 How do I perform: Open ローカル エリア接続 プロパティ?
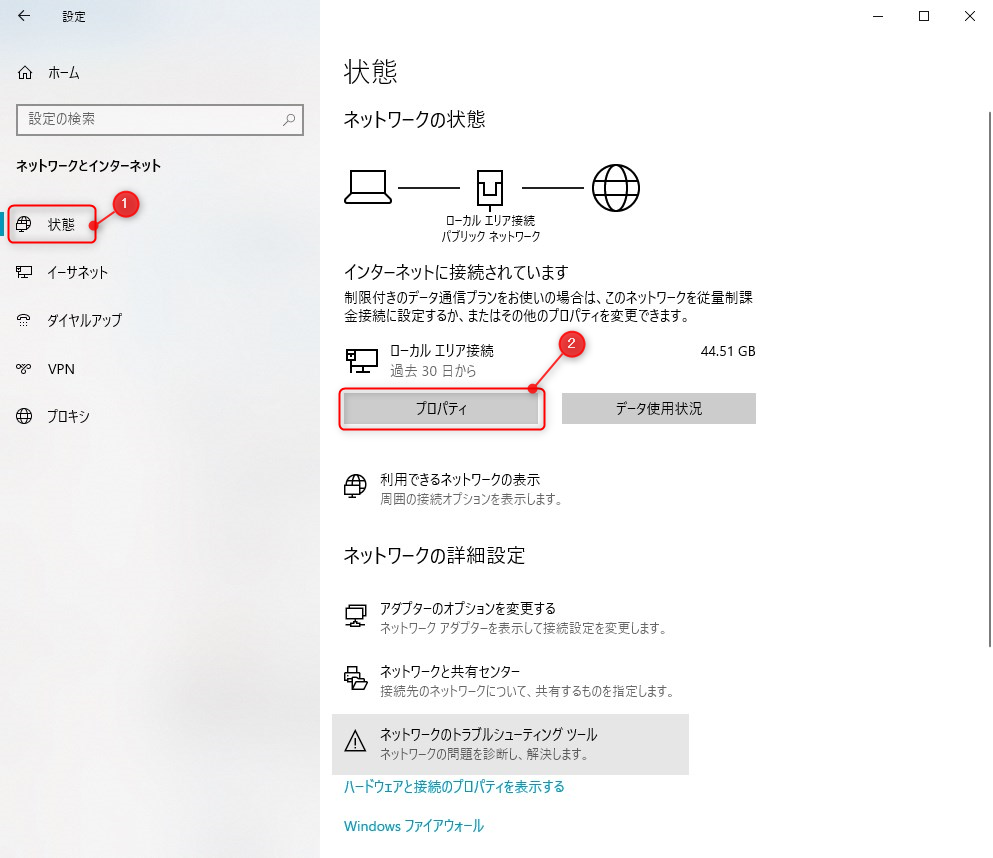click(x=442, y=409)
